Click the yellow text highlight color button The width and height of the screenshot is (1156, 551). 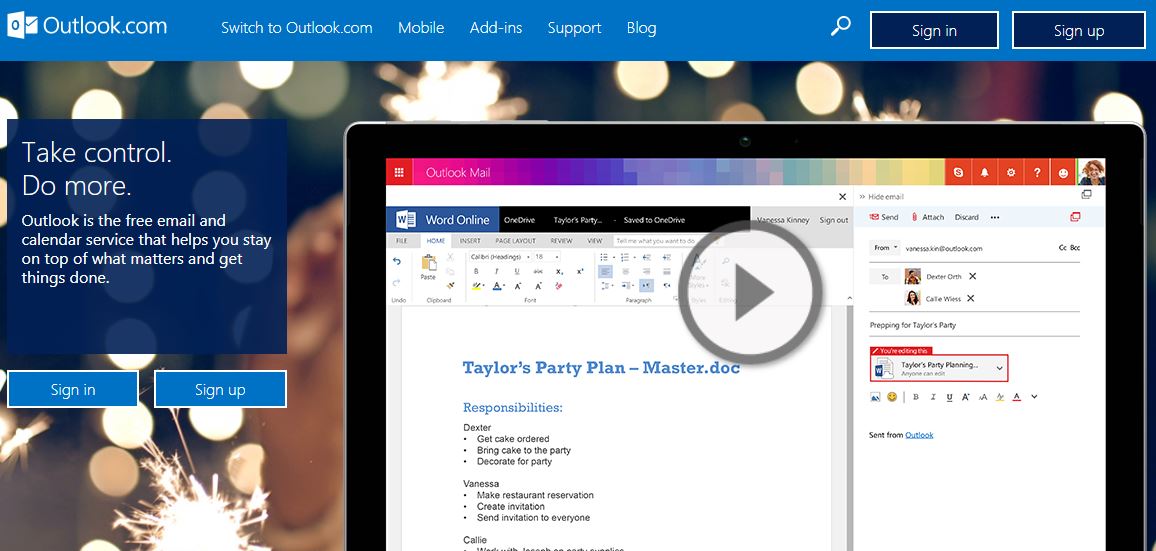tap(476, 286)
